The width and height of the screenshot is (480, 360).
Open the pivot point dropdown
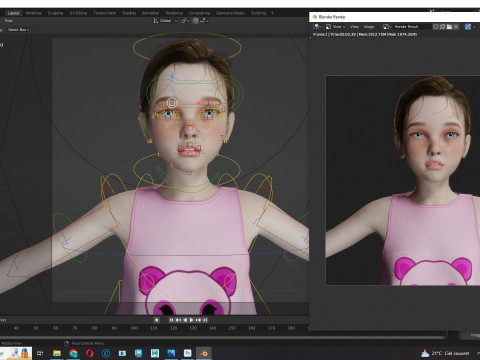click(x=185, y=21)
